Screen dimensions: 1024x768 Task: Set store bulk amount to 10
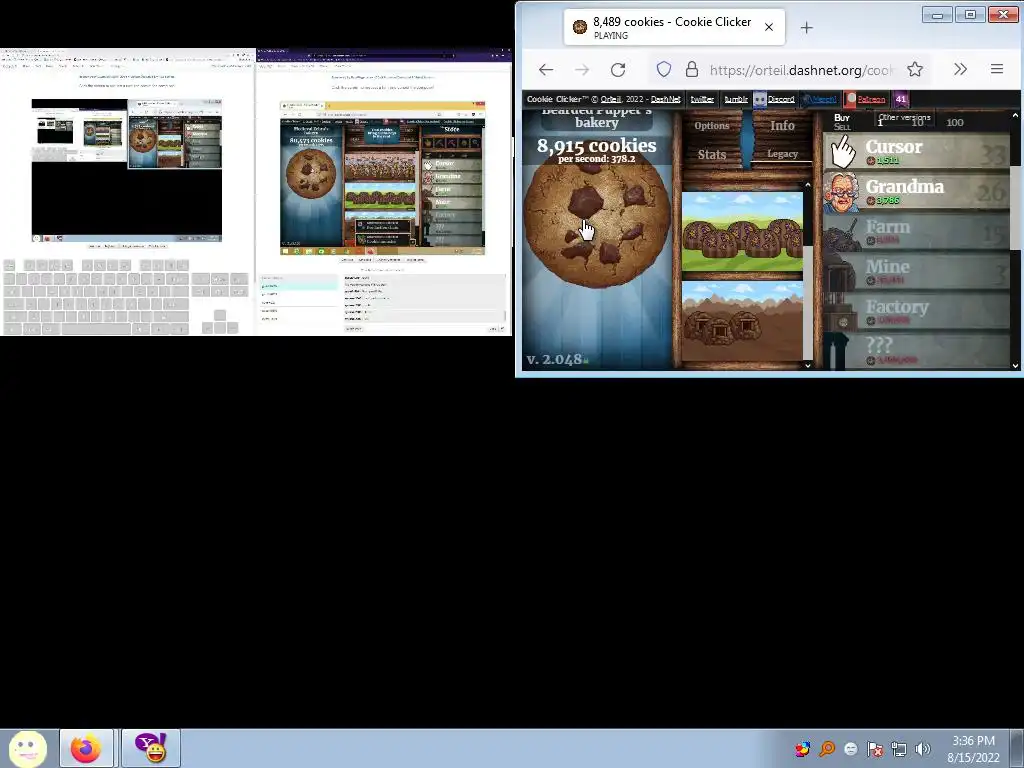[x=918, y=123]
